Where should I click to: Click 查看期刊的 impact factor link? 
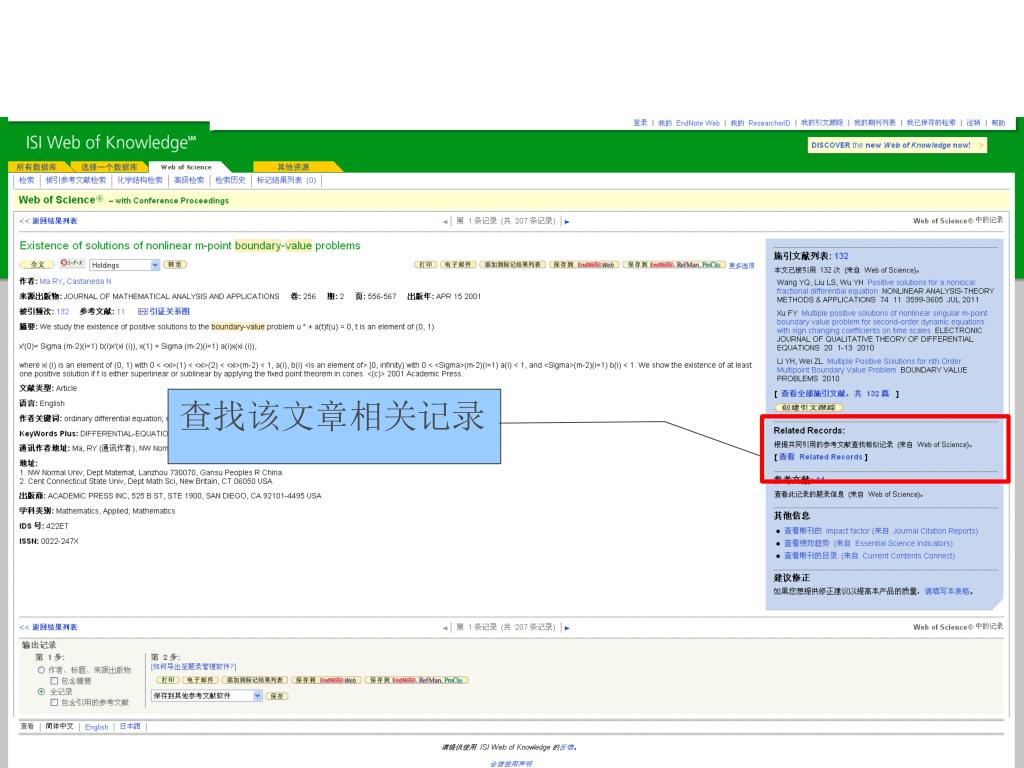(881, 531)
